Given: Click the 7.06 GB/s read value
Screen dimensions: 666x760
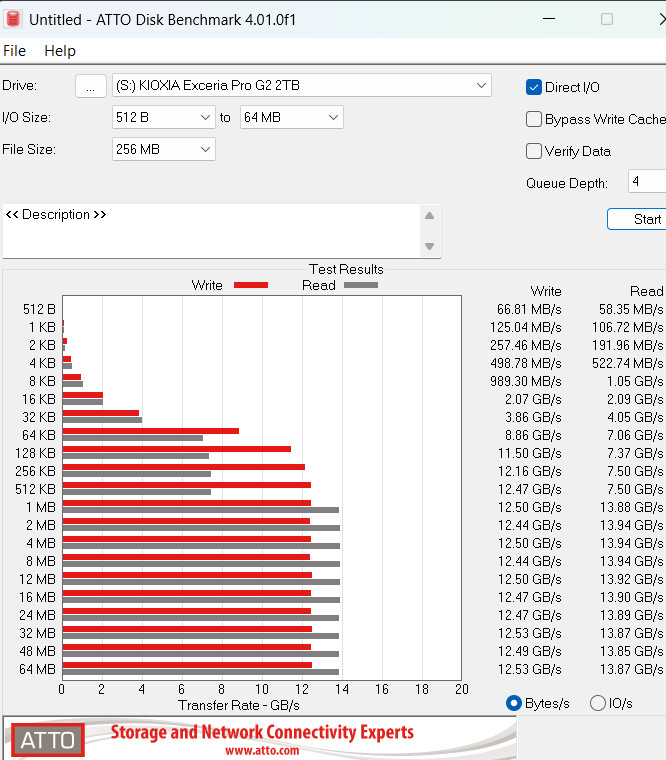Looking at the screenshot, I should coord(635,435).
